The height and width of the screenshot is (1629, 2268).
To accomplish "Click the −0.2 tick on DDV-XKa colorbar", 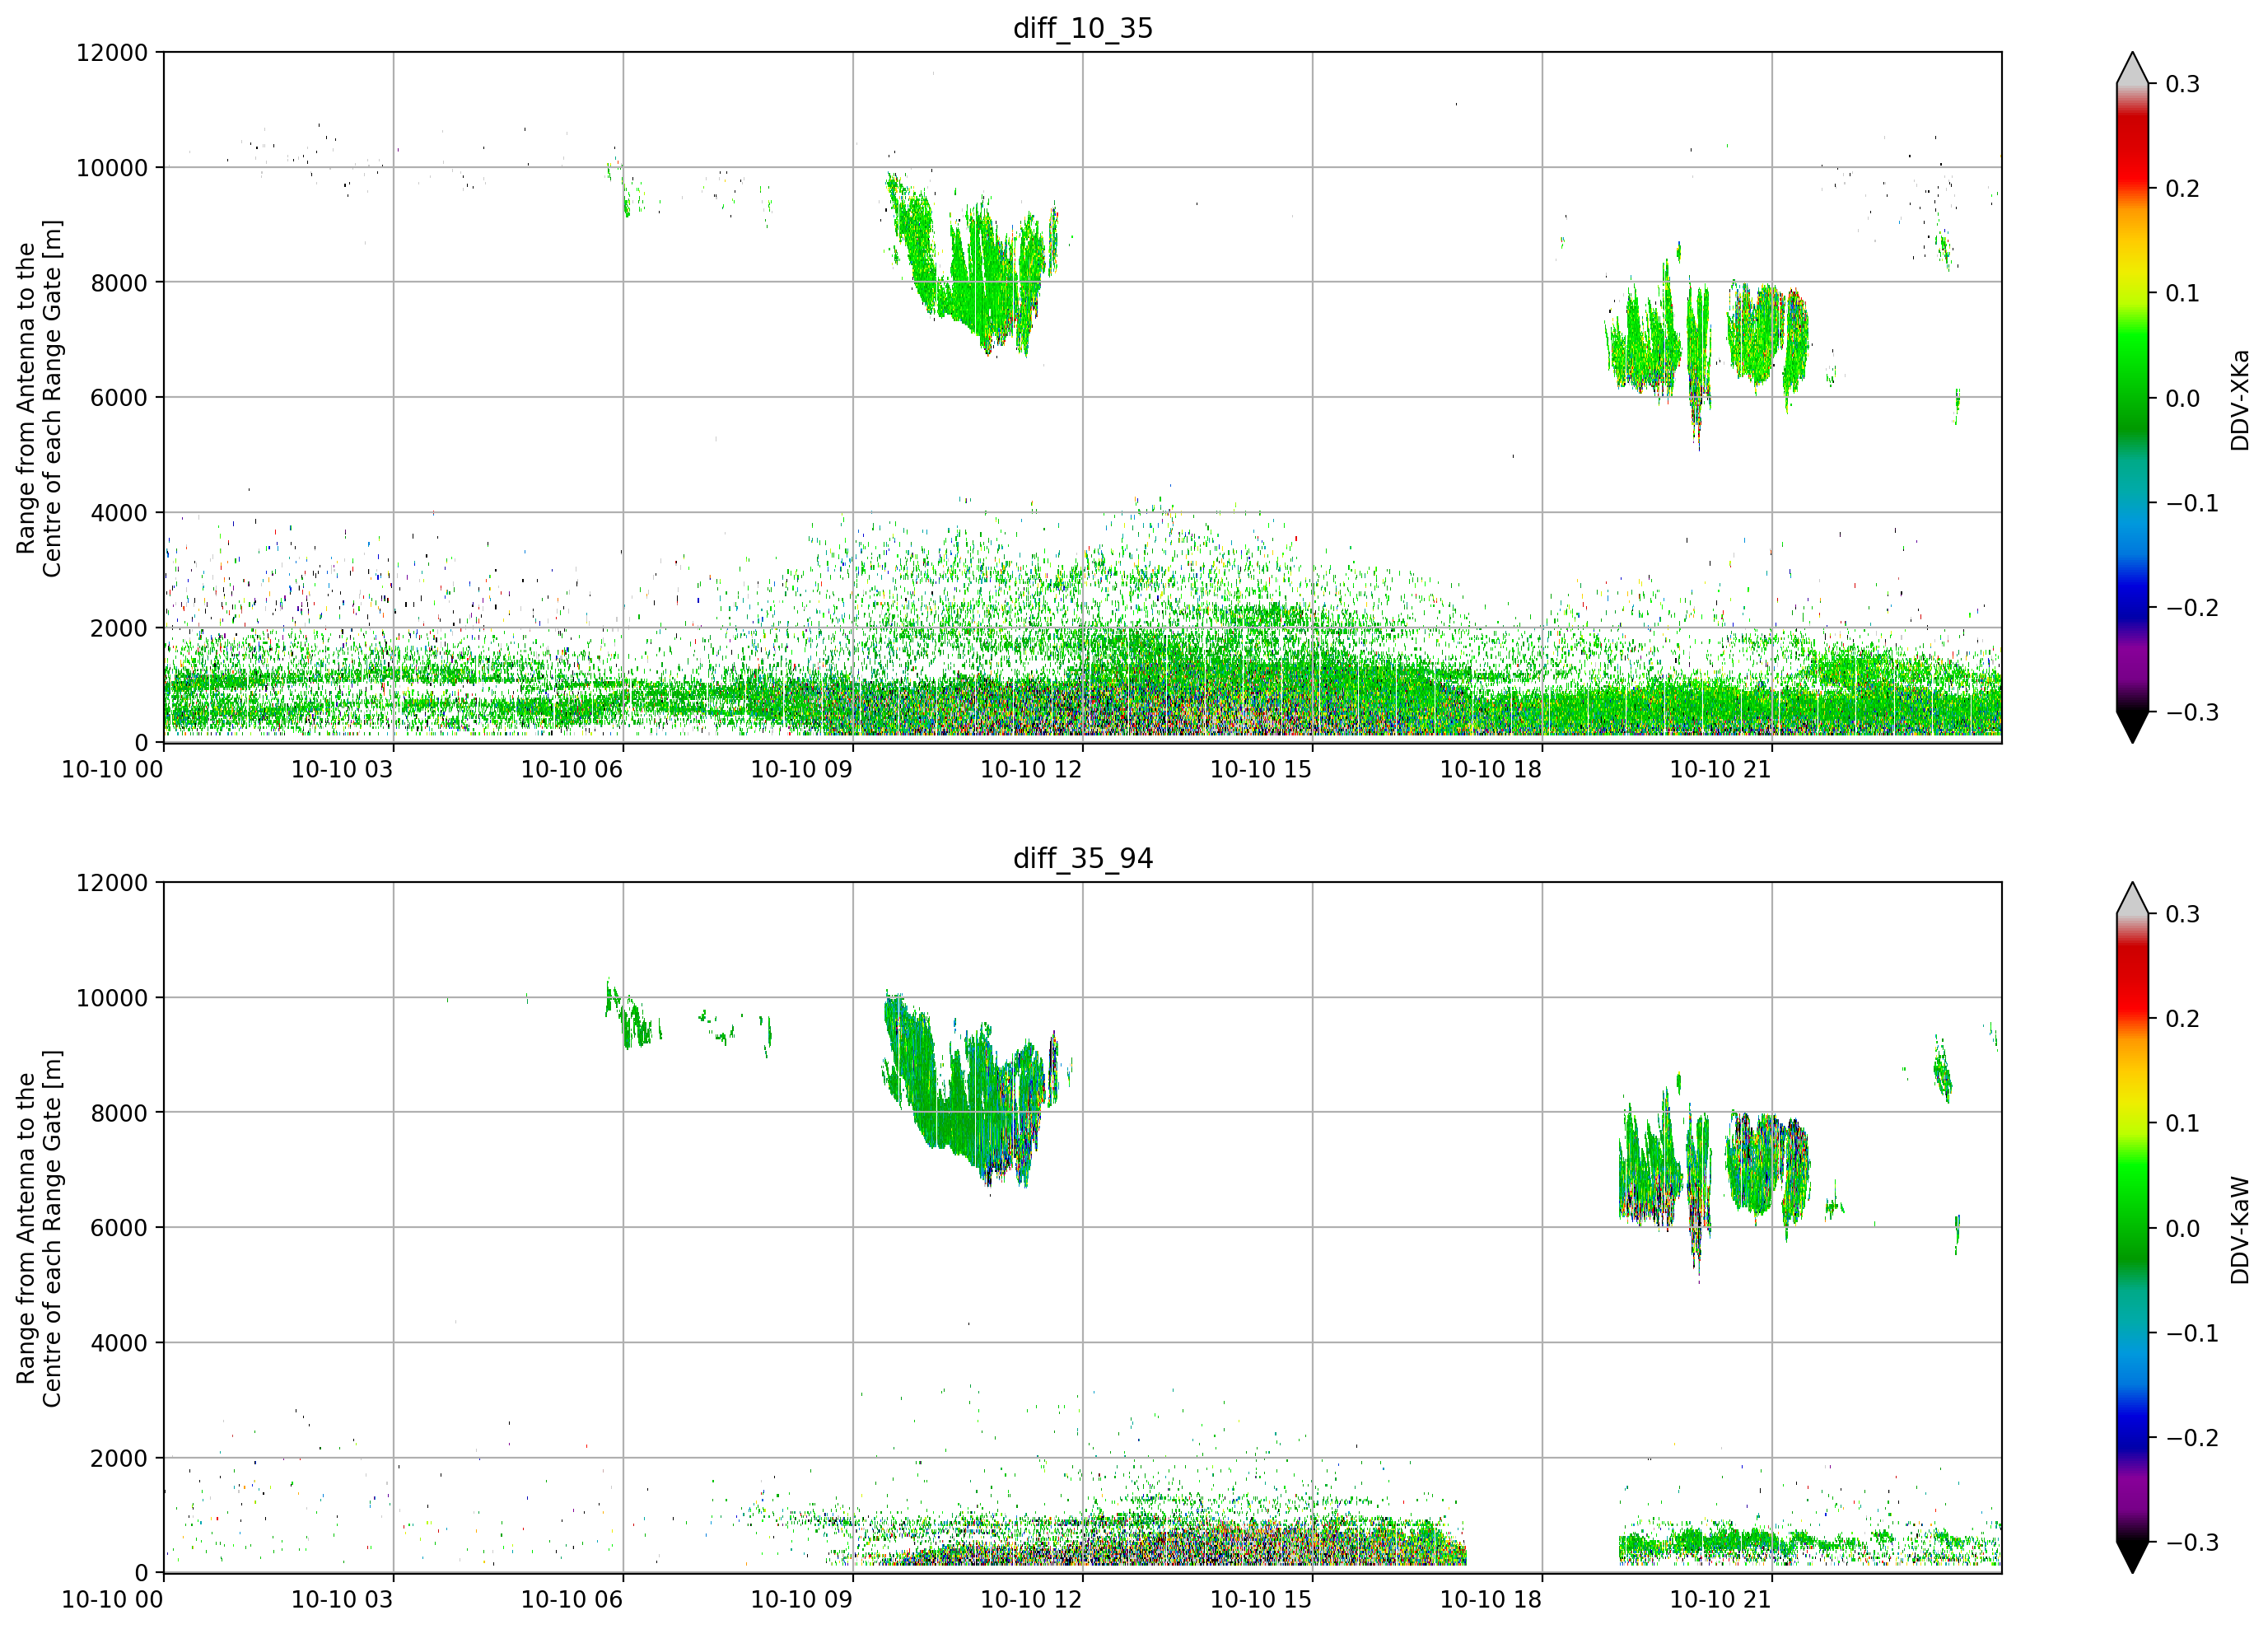I will pos(2192,607).
